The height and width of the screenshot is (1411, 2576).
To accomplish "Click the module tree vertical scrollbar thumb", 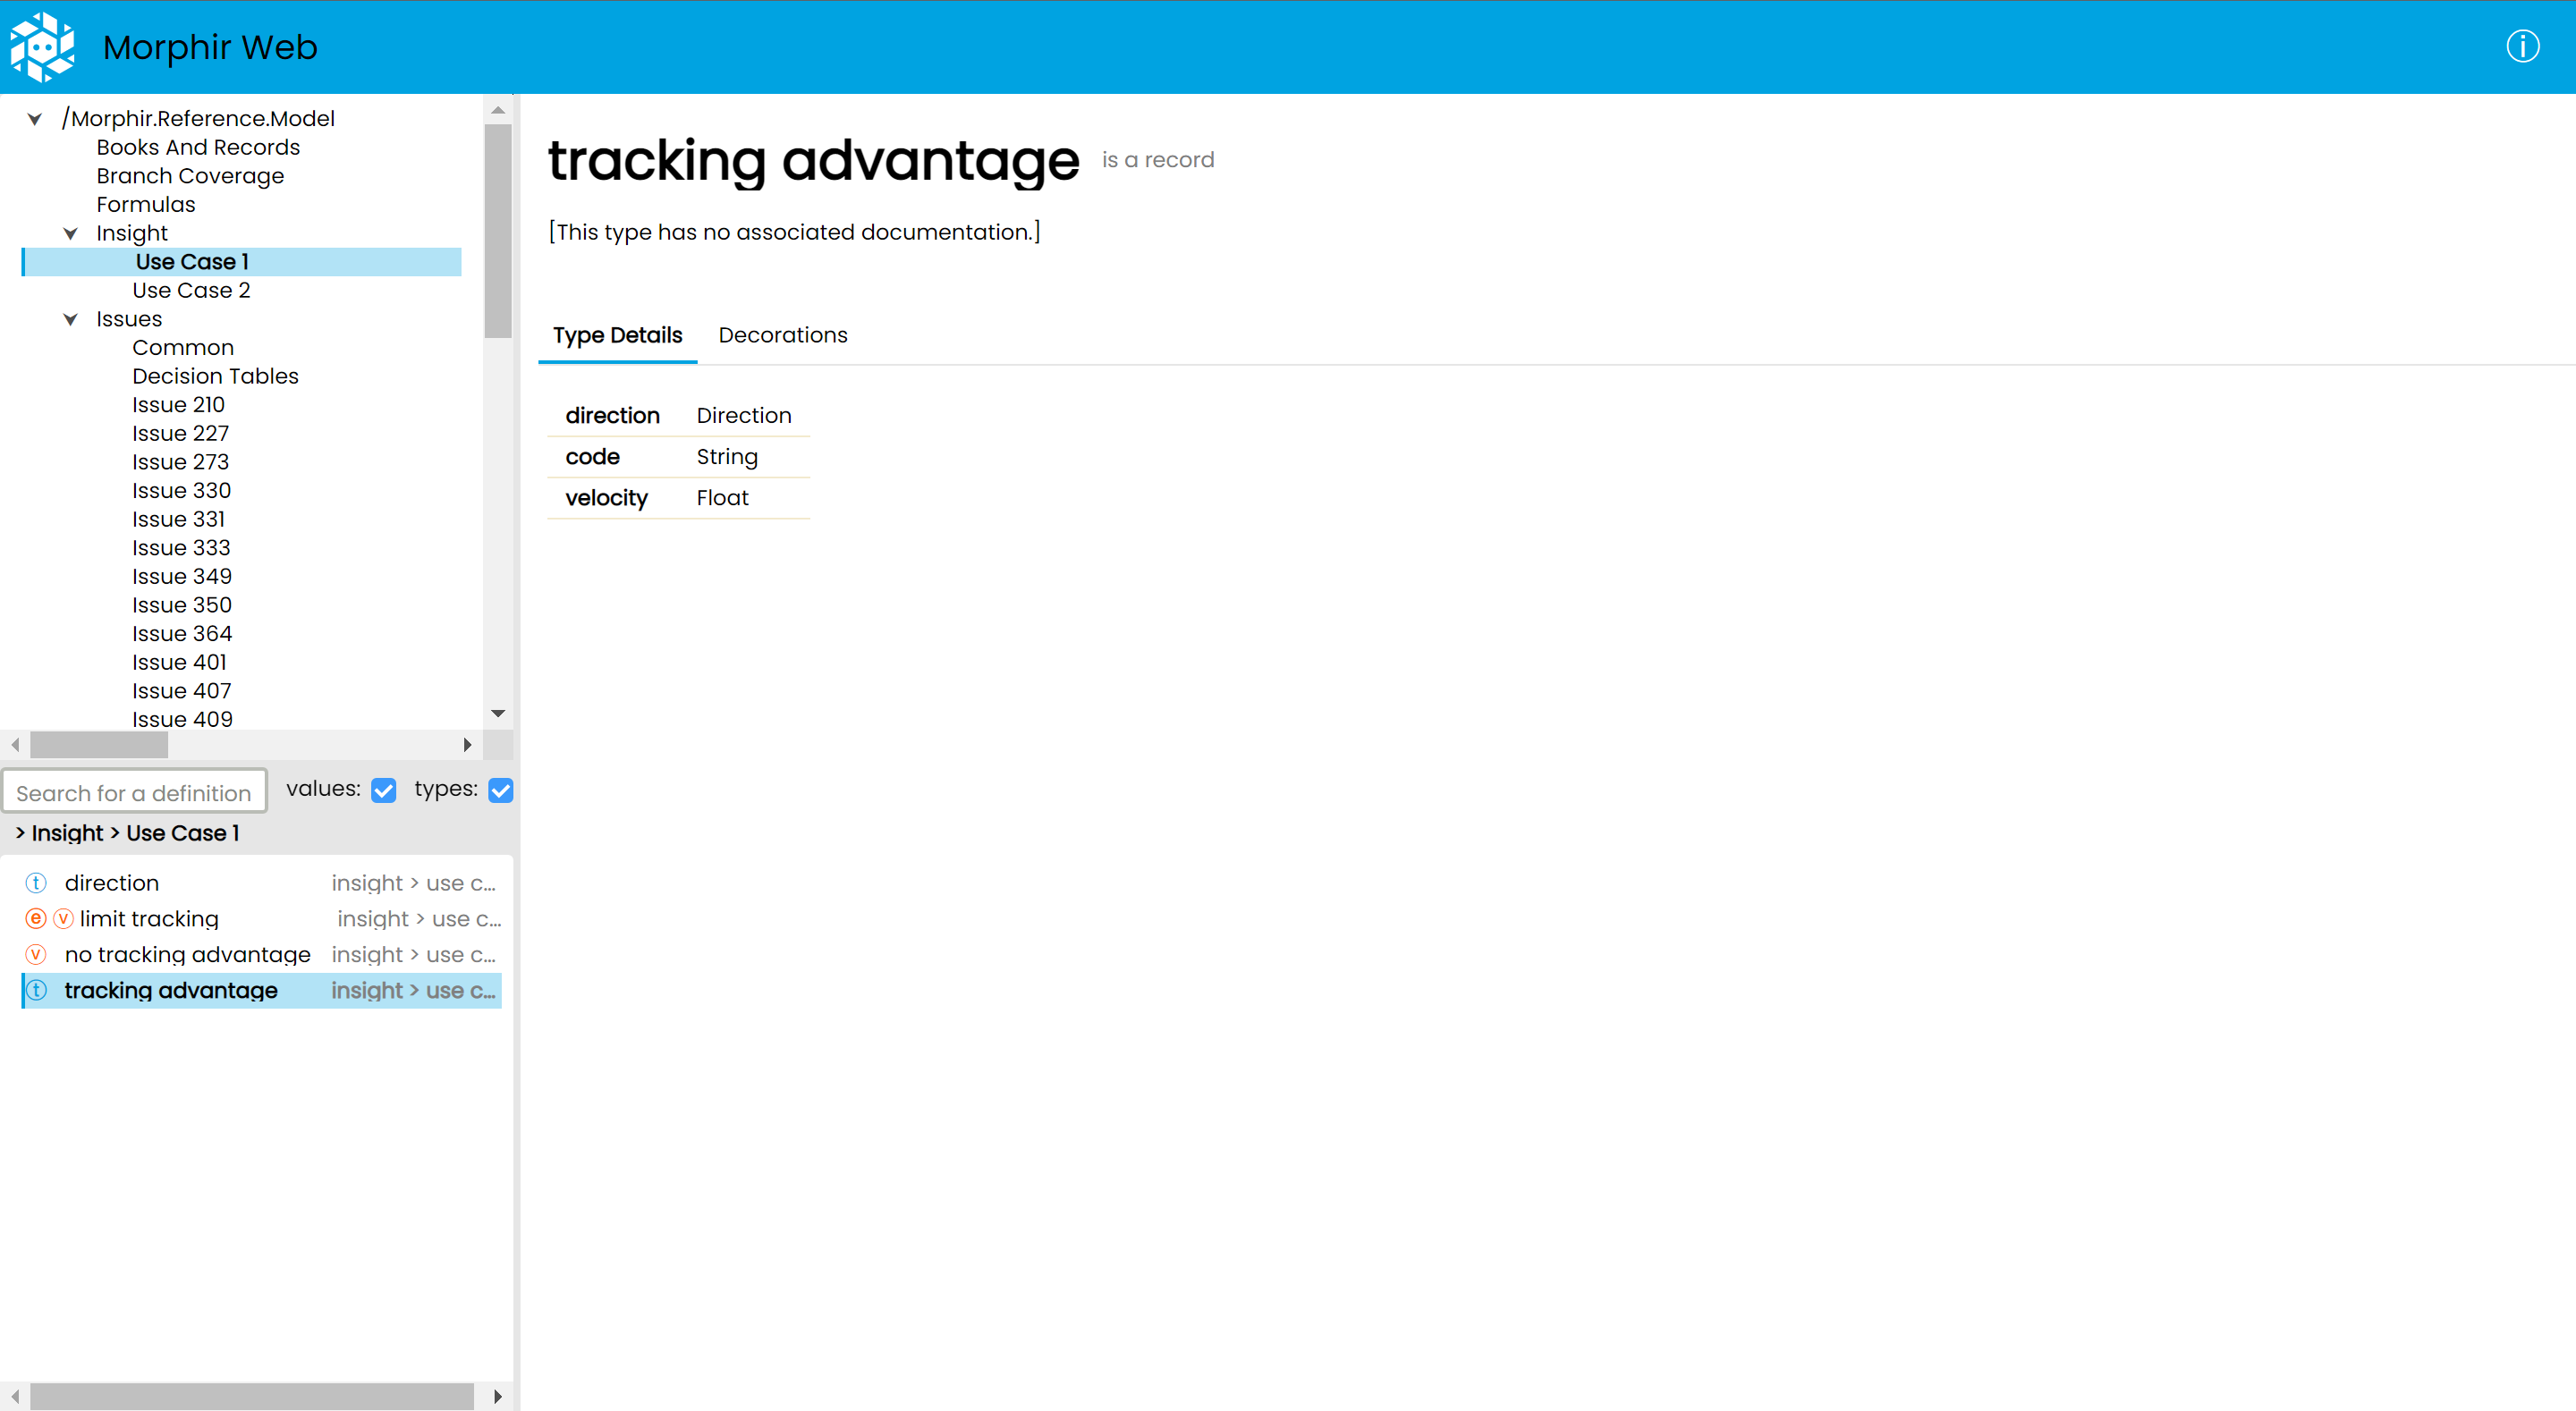I will click(497, 230).
